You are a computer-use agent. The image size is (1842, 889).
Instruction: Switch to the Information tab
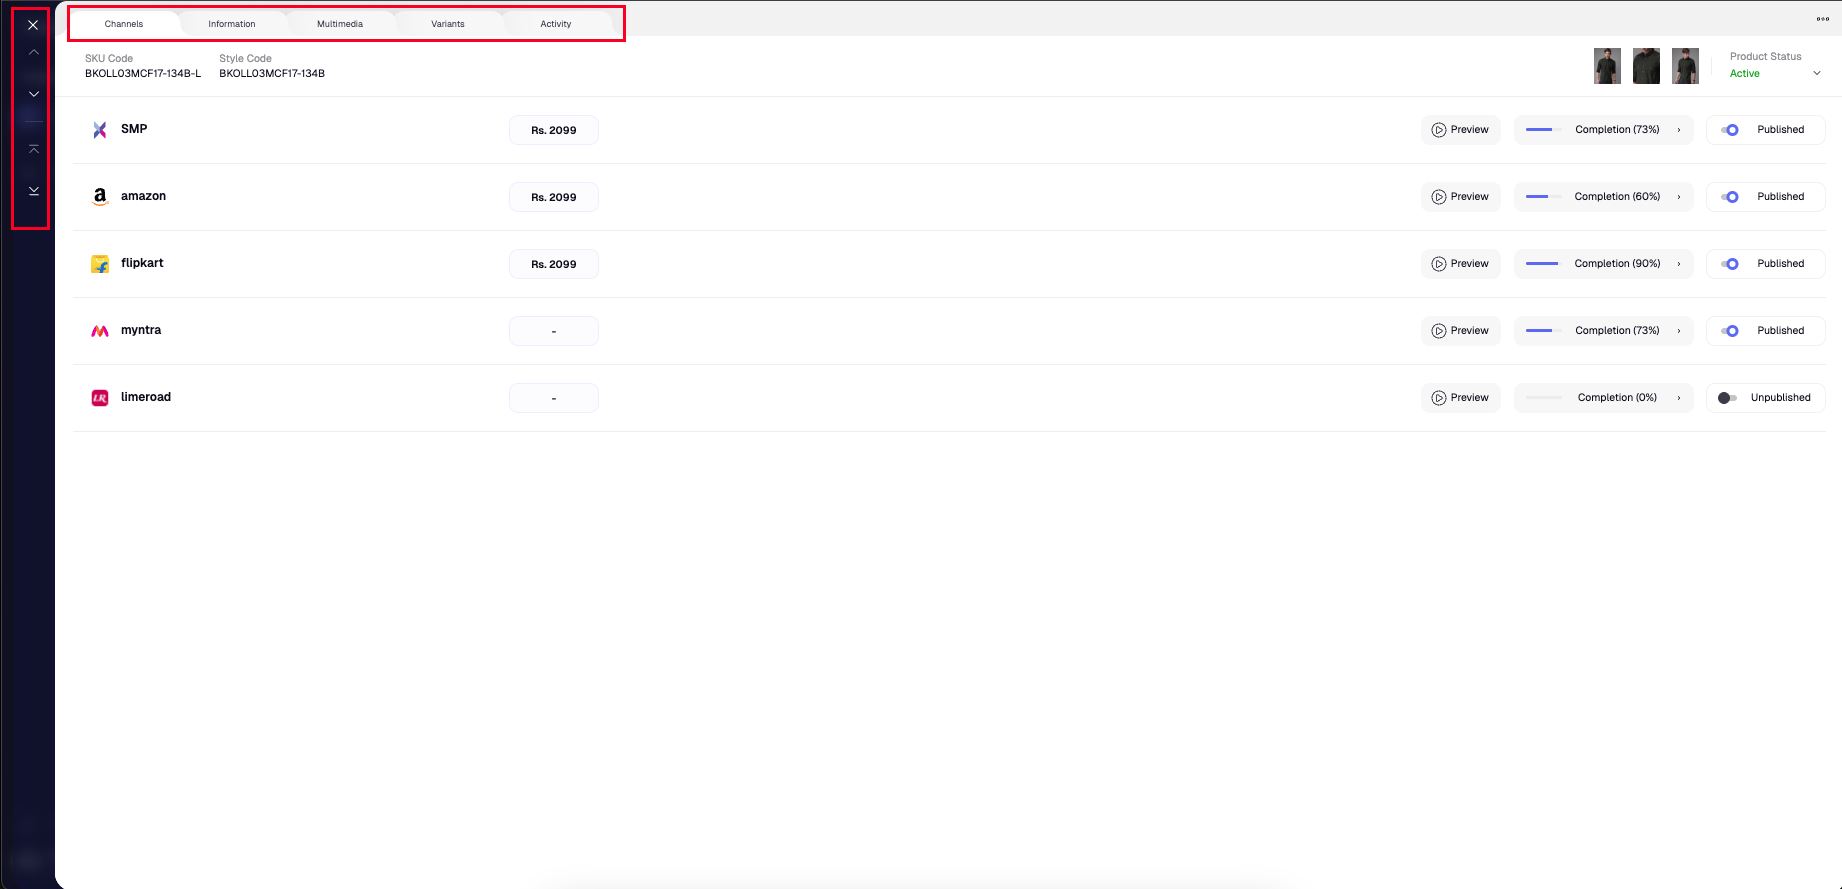click(232, 24)
